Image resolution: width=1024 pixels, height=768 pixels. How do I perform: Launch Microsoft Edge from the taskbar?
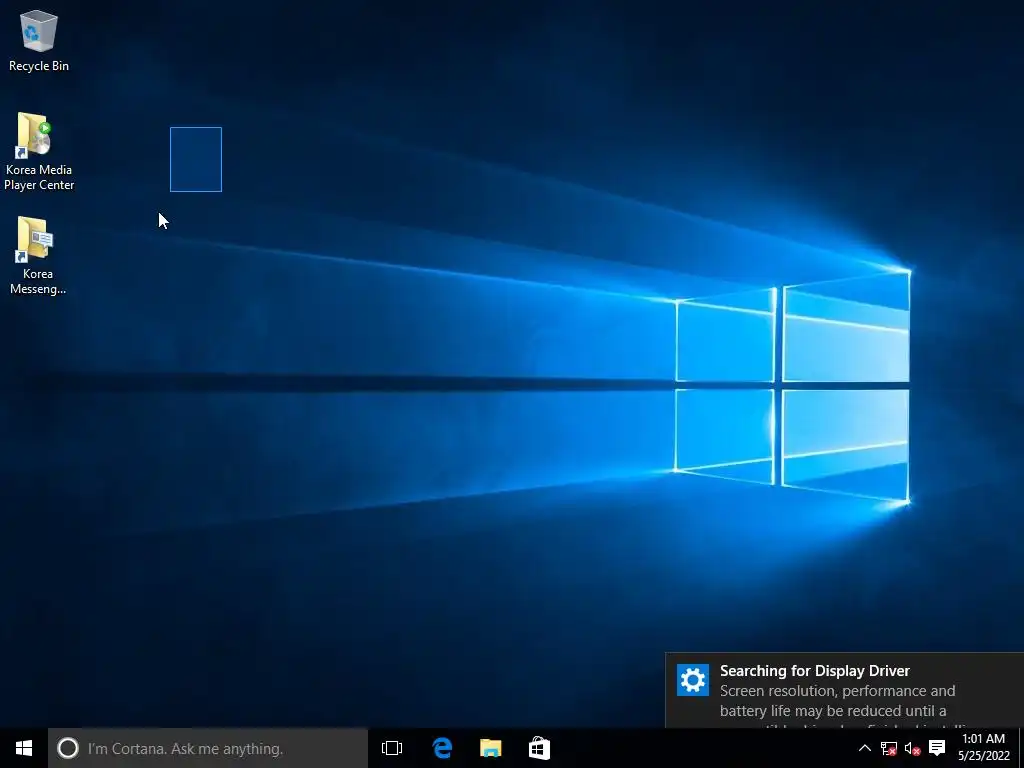pos(442,748)
